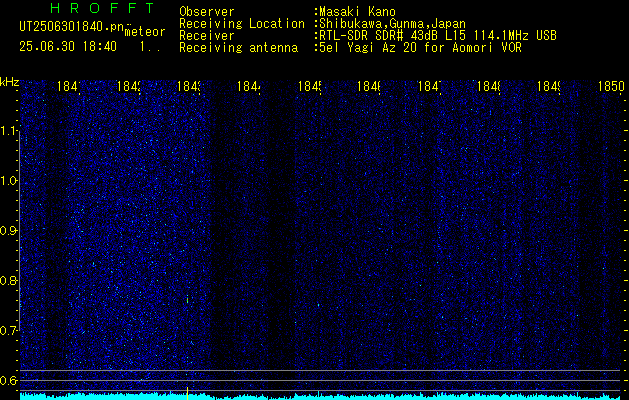Screen dimensions: 629x400
Task: Select the 5el Yagi Aomori VOR antenna text
Action: [418, 48]
